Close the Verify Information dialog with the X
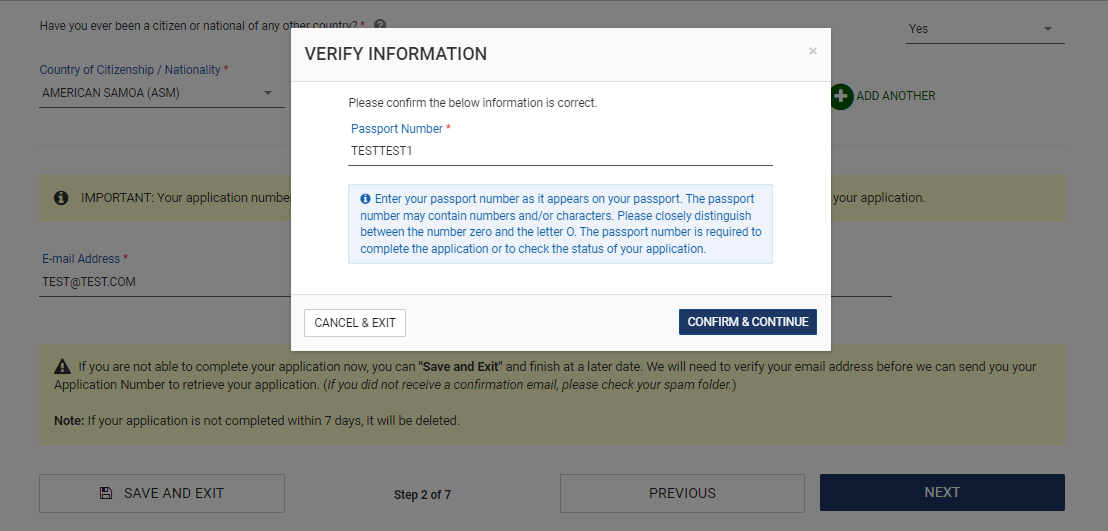The height and width of the screenshot is (531, 1108). 813,51
